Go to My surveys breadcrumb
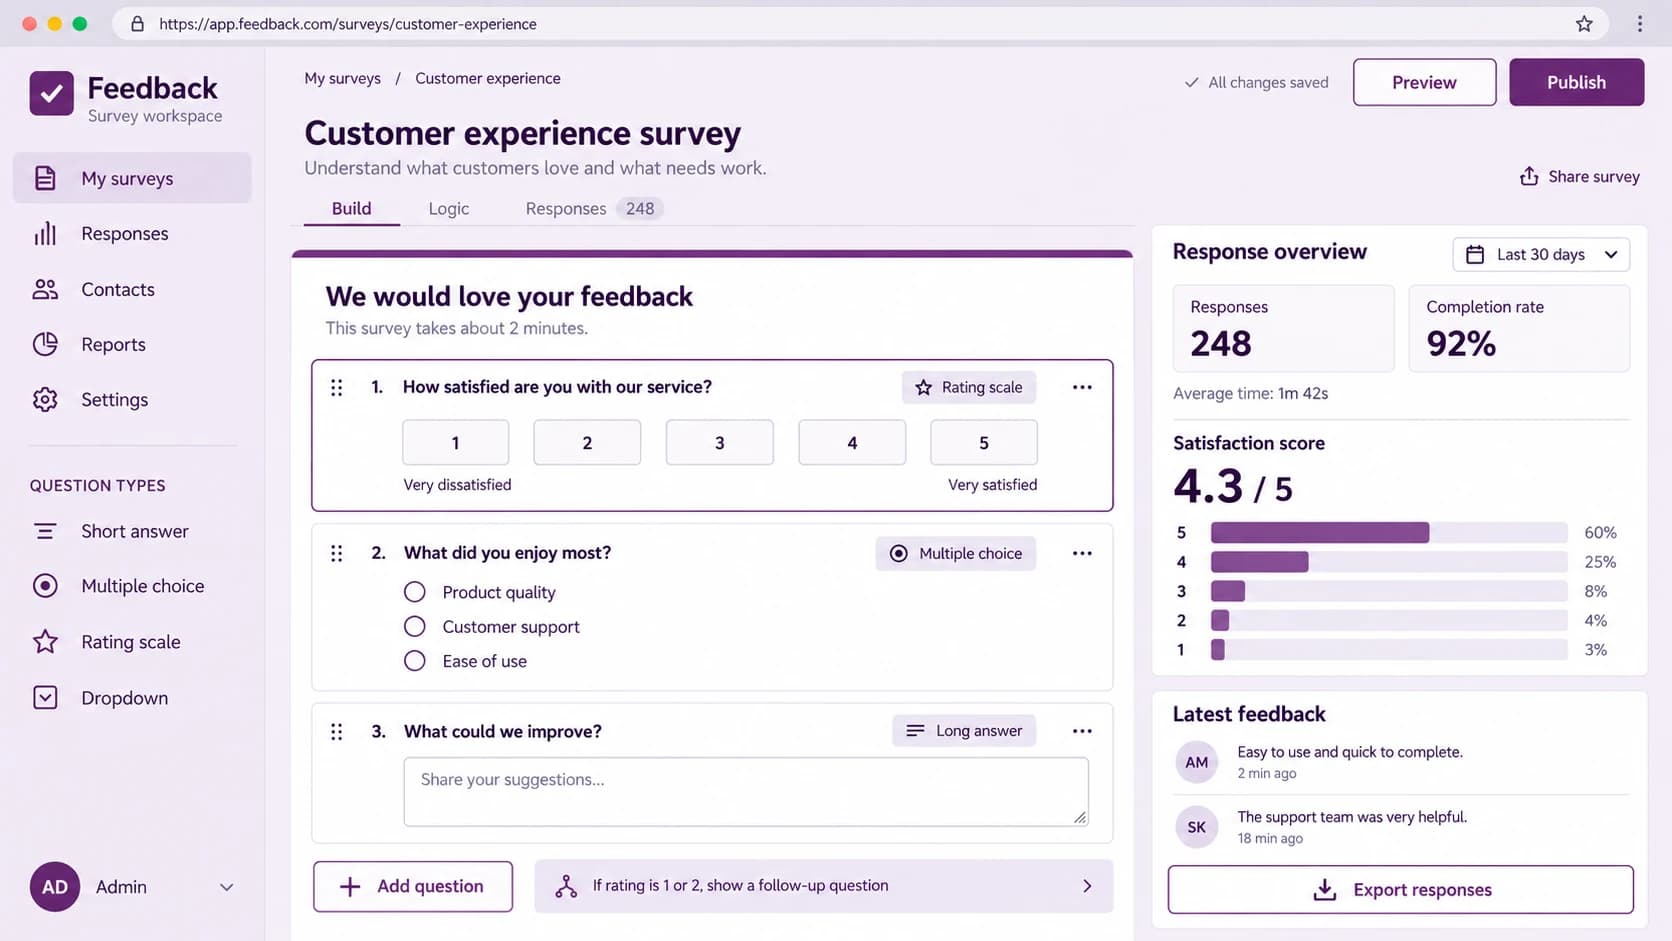 click(x=343, y=78)
